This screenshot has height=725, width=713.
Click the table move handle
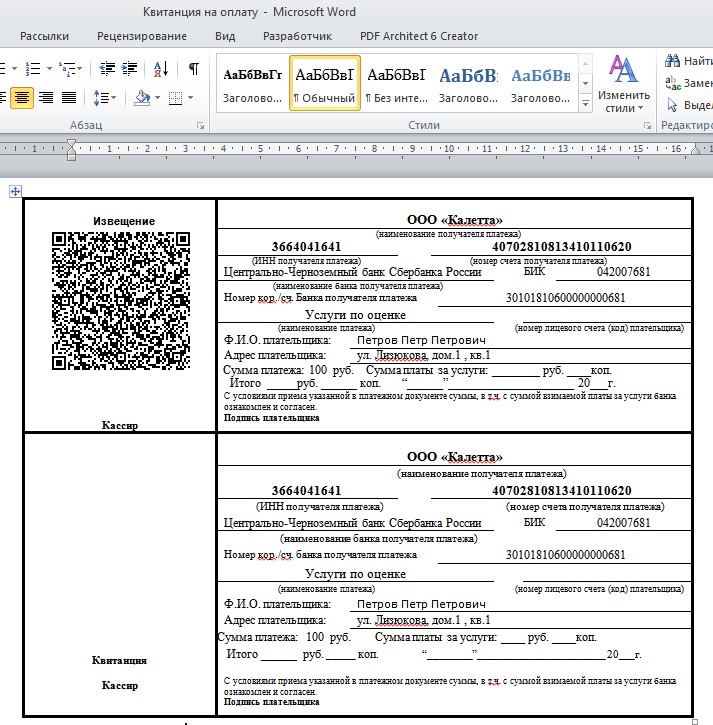pyautogui.click(x=15, y=191)
